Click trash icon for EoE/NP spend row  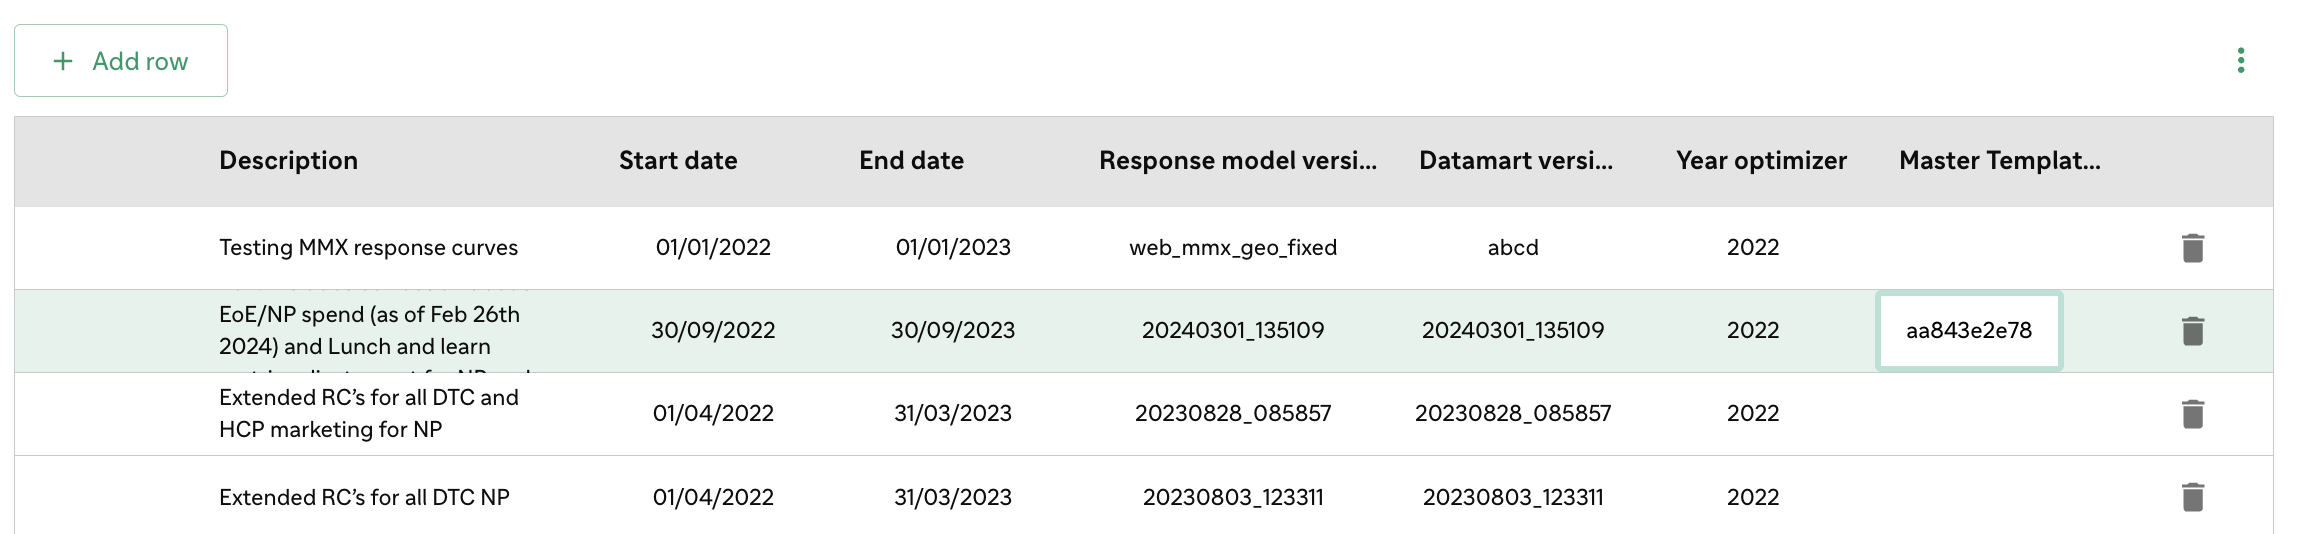tap(2192, 331)
